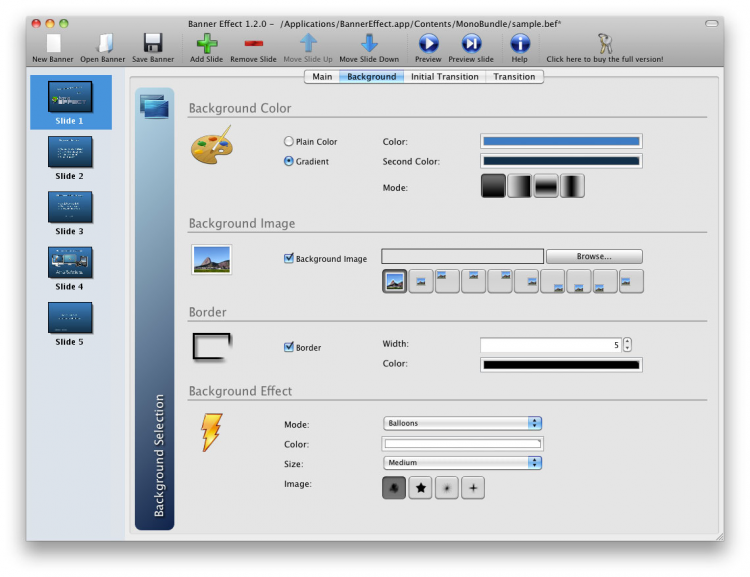Remove the slide with red minus icon
Viewport: 750px width, 577px height.
[254, 44]
